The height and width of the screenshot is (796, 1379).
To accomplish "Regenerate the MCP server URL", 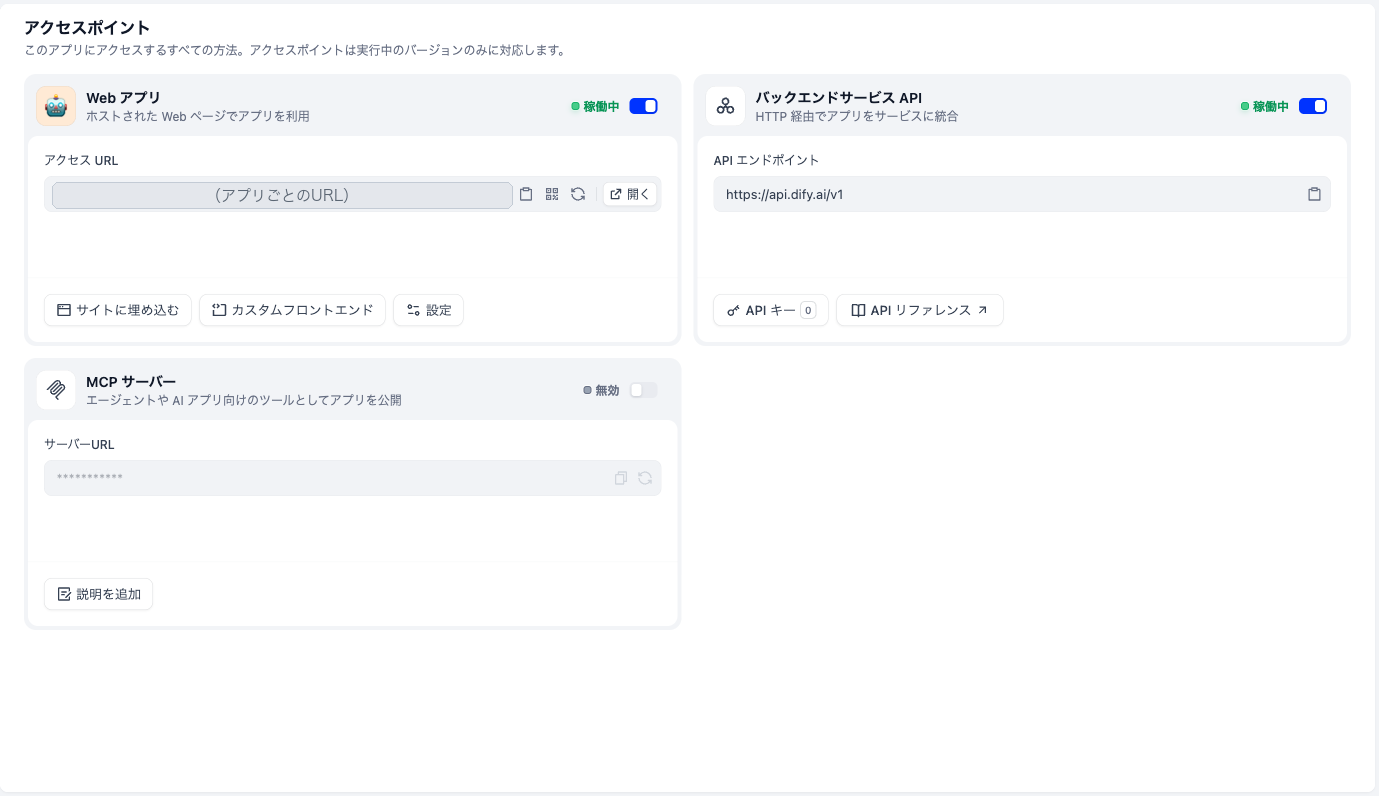I will [x=645, y=478].
